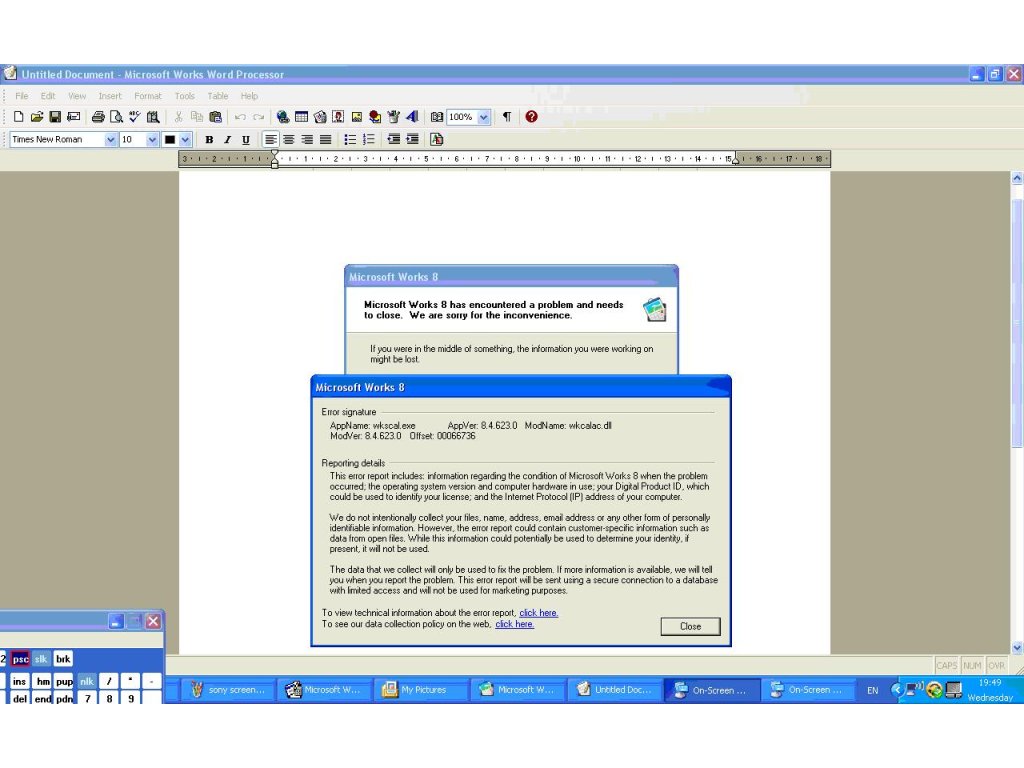This screenshot has width=1024, height=768.
Task: Open the Table menu
Action: tap(217, 95)
